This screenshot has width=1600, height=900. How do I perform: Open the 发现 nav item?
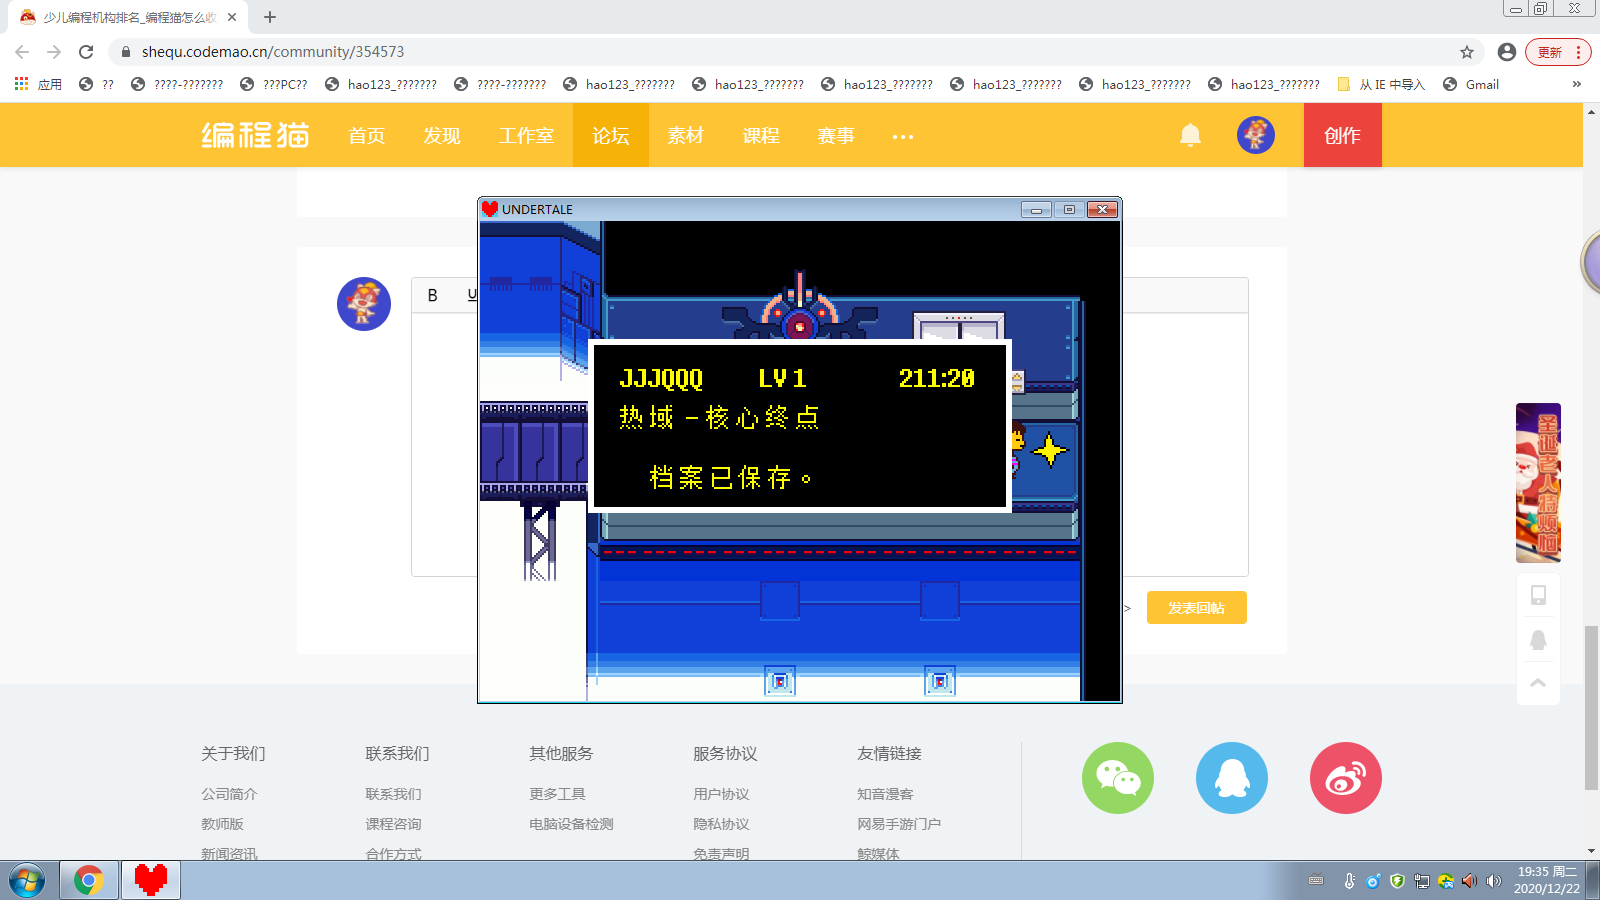(442, 135)
